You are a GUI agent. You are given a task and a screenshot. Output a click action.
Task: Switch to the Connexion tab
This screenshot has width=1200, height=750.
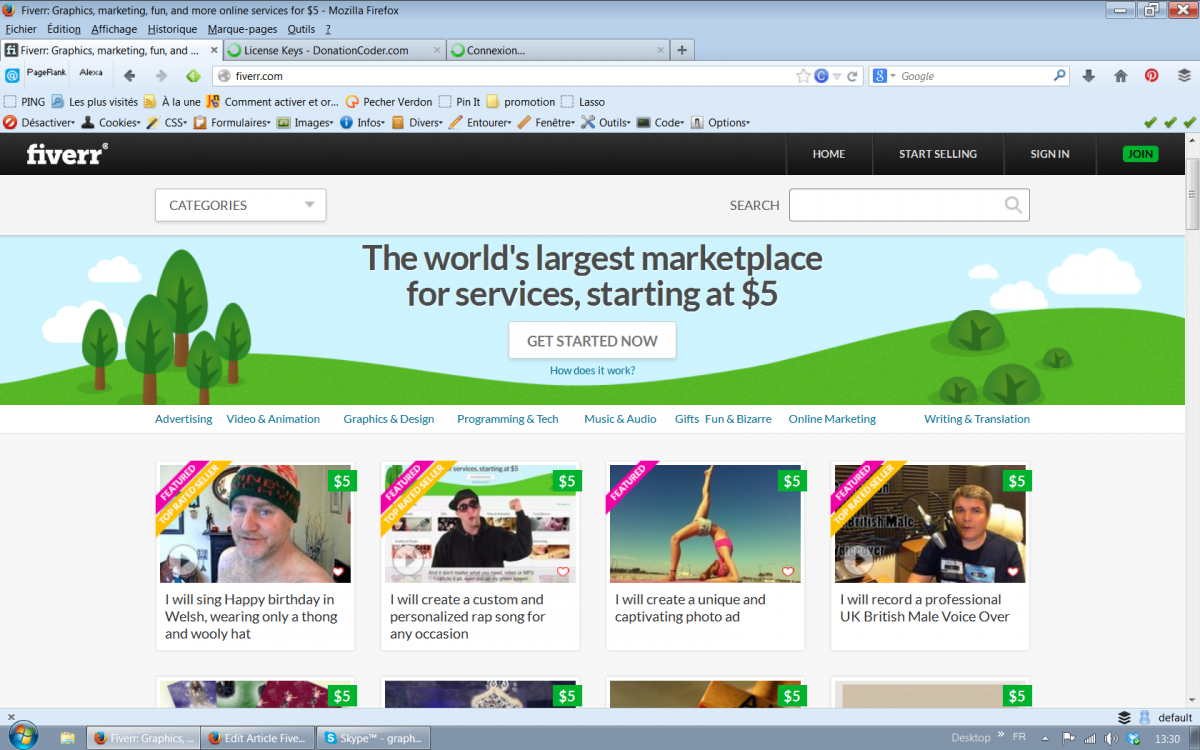click(558, 50)
